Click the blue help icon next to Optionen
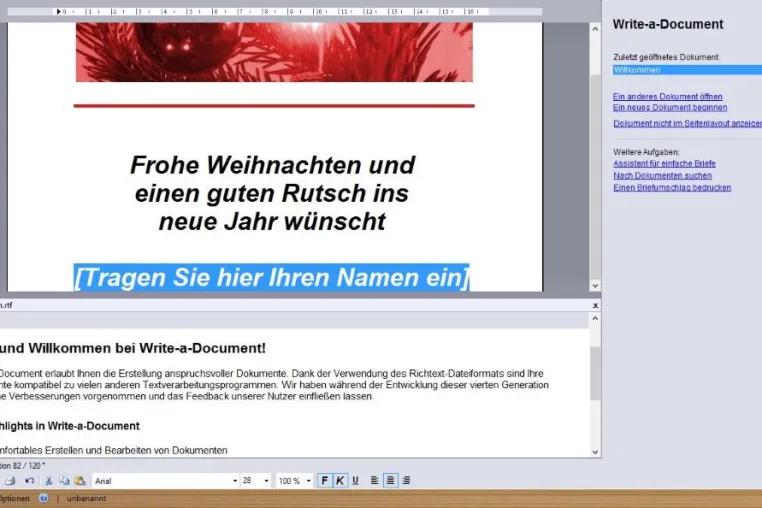Screen dimensions: 762x508 point(44,498)
